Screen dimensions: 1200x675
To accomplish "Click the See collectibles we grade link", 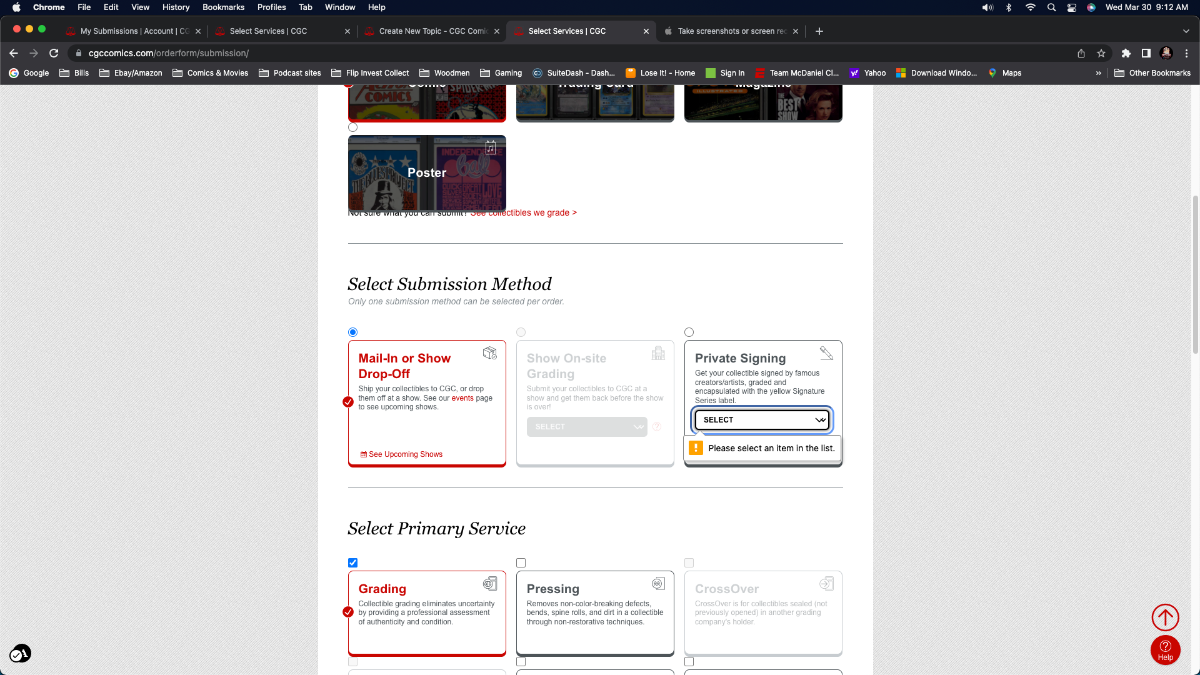I will tap(524, 213).
